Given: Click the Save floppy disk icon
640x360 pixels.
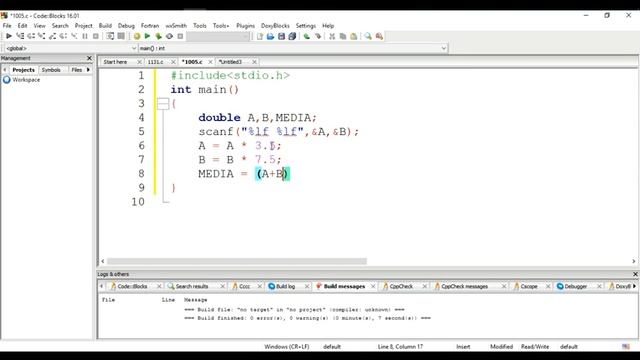Looking at the screenshot, I should pyautogui.click(x=281, y=36).
